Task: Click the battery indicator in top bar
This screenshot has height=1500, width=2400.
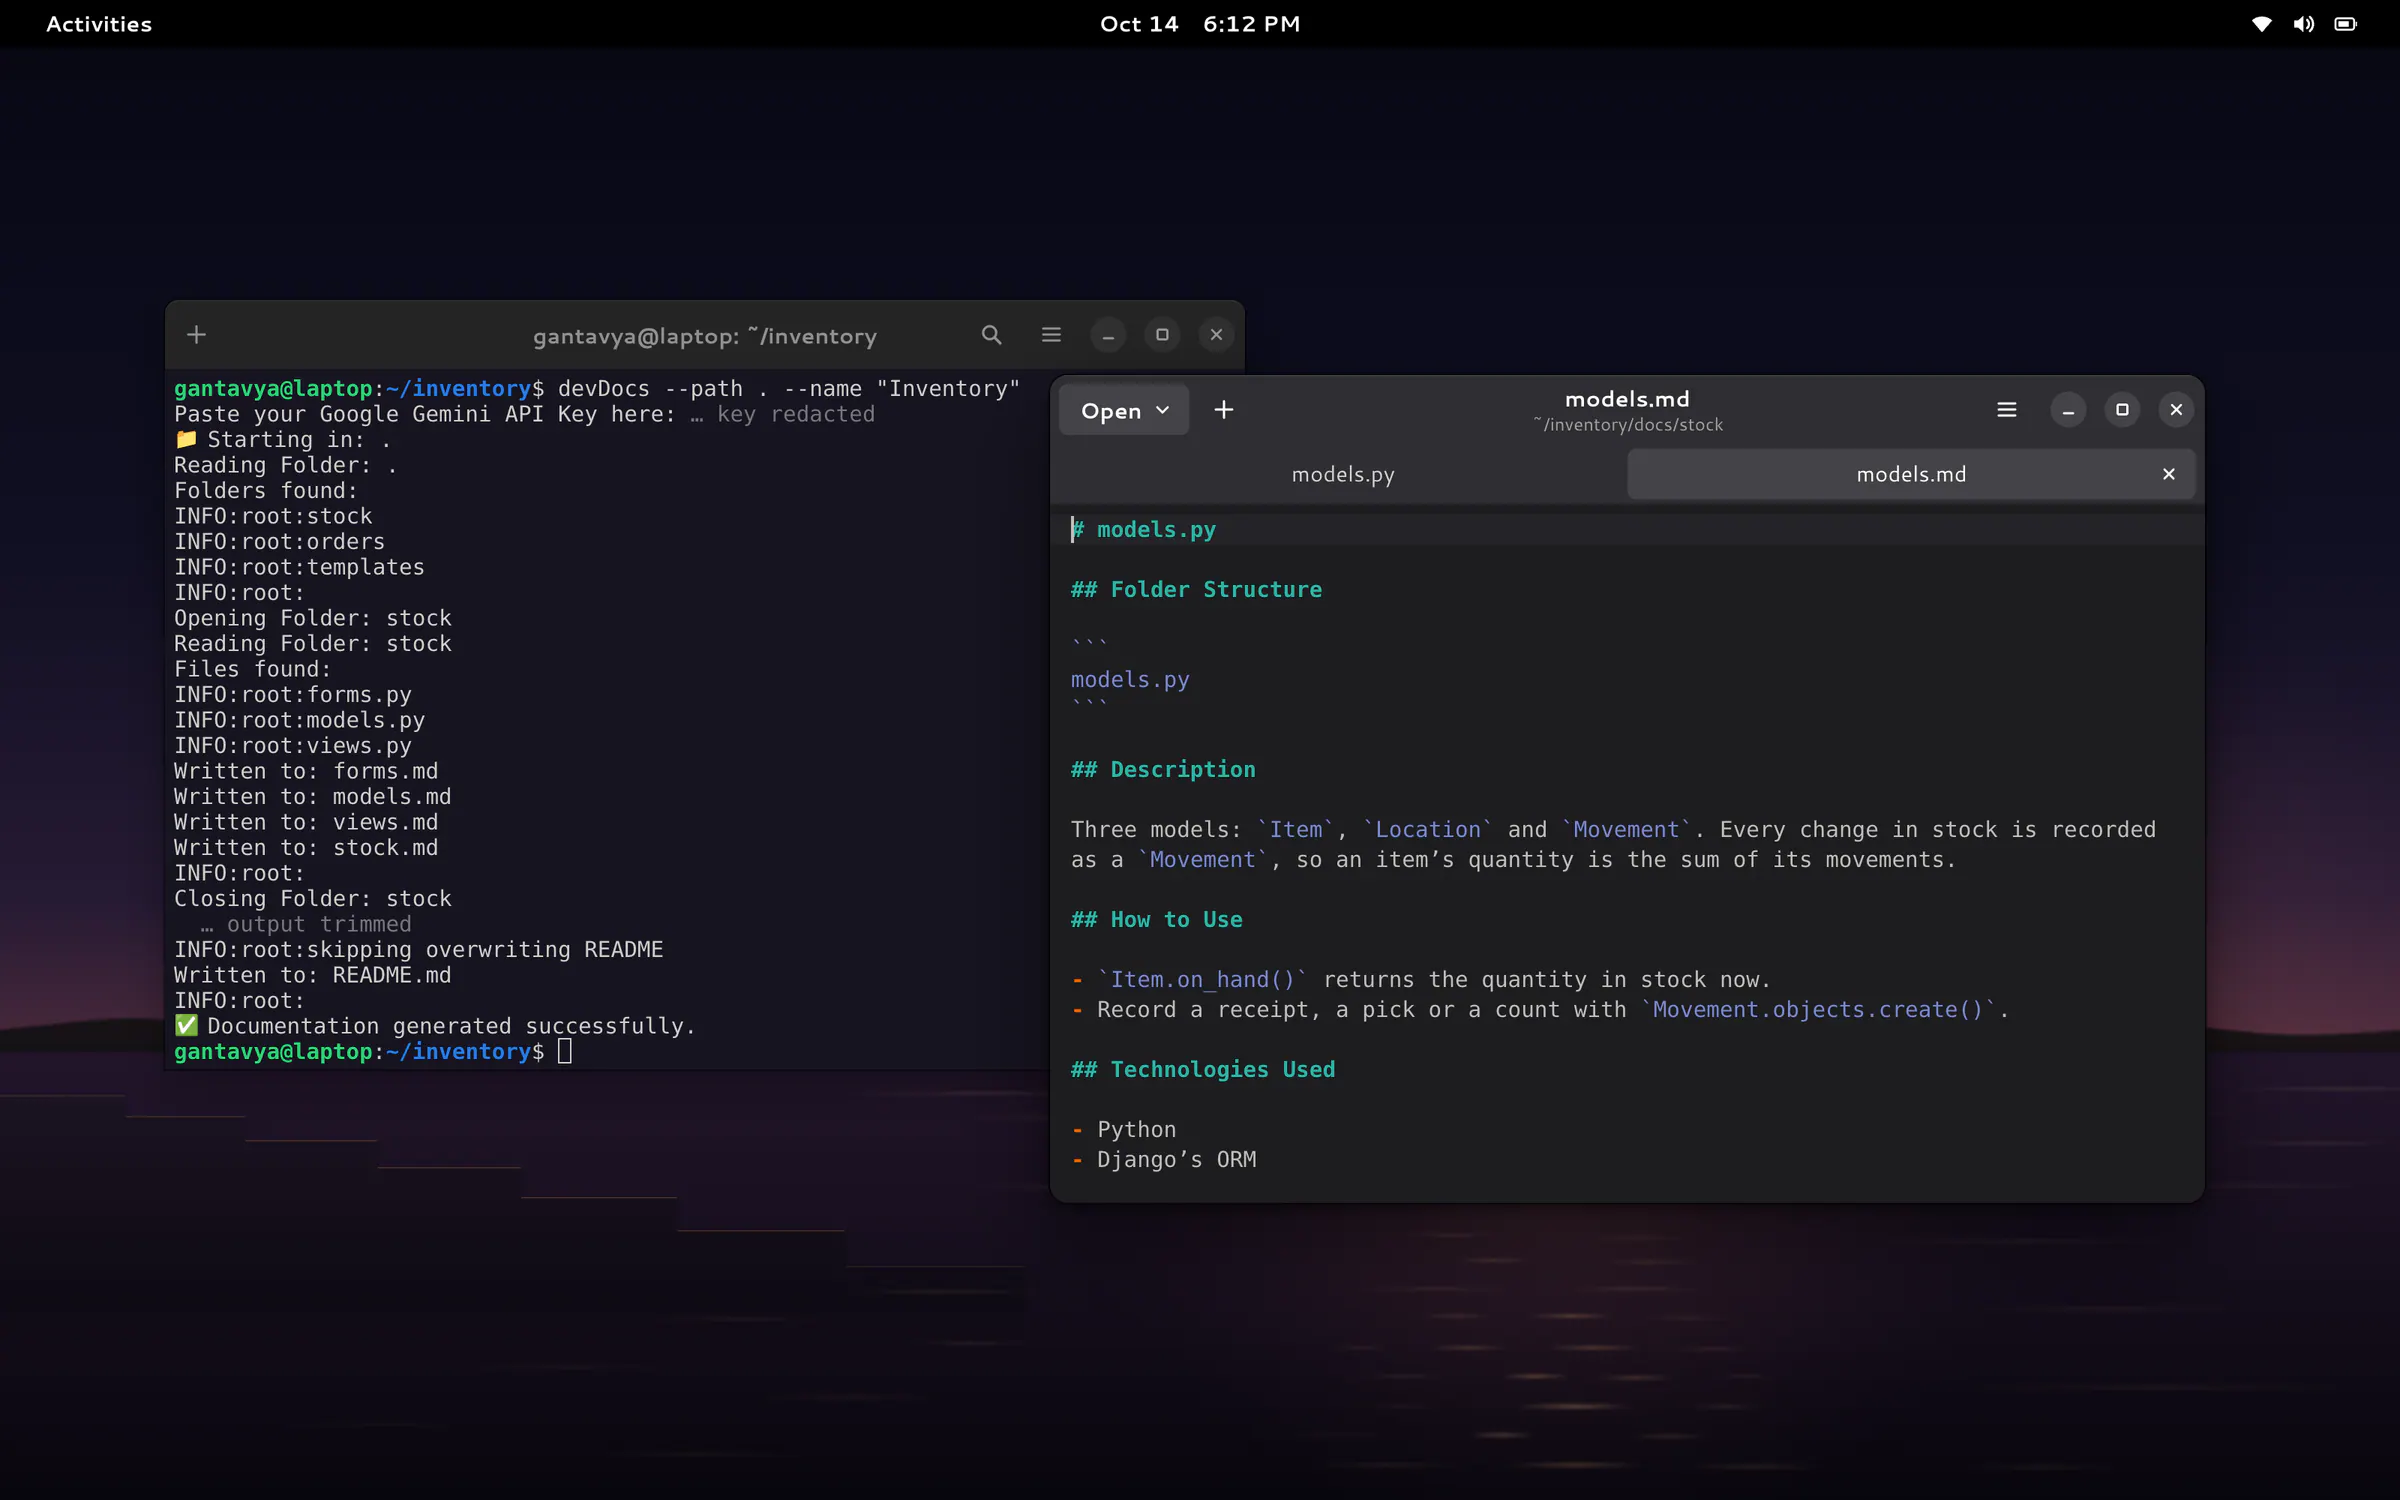Action: point(2345,24)
